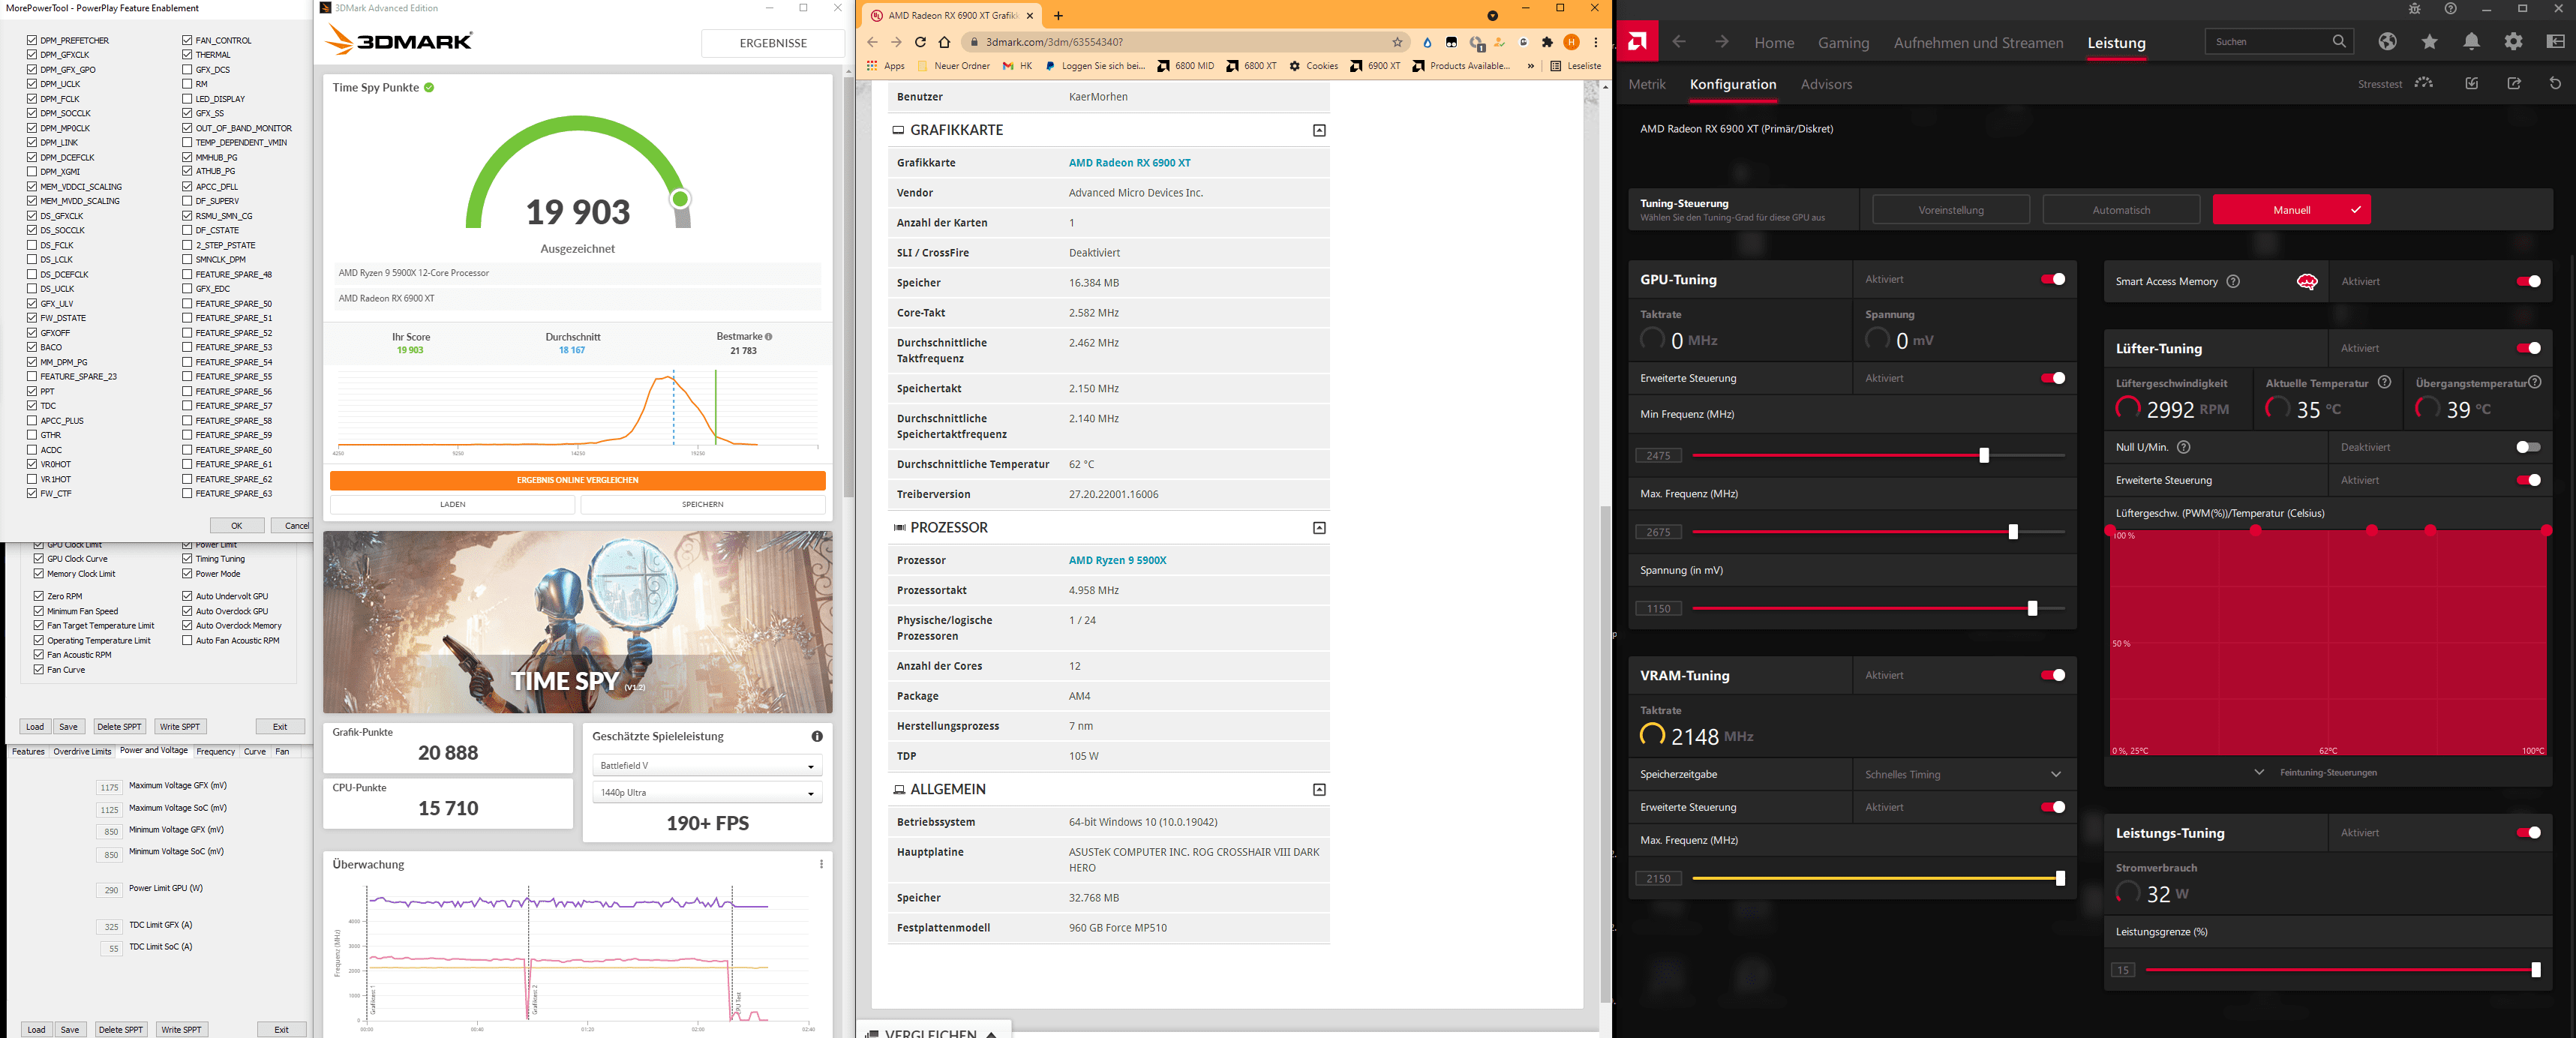The width and height of the screenshot is (2576, 1038).
Task: Click load tuning profile icon
Action: pos(2472,83)
